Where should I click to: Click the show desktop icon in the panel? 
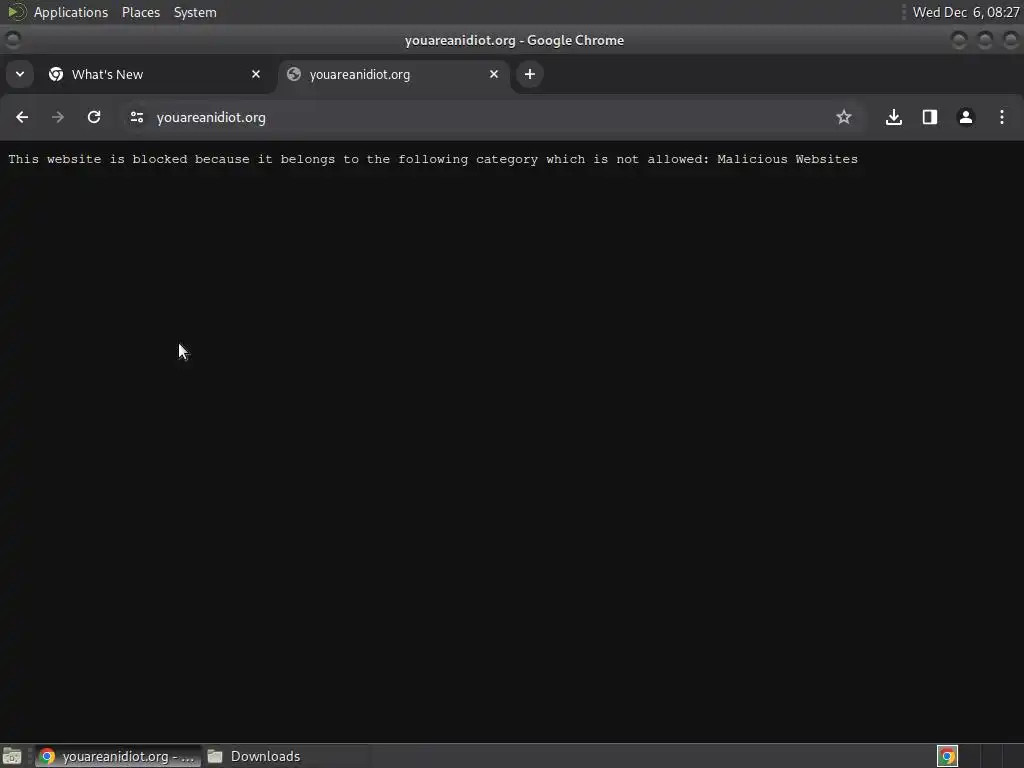point(12,756)
